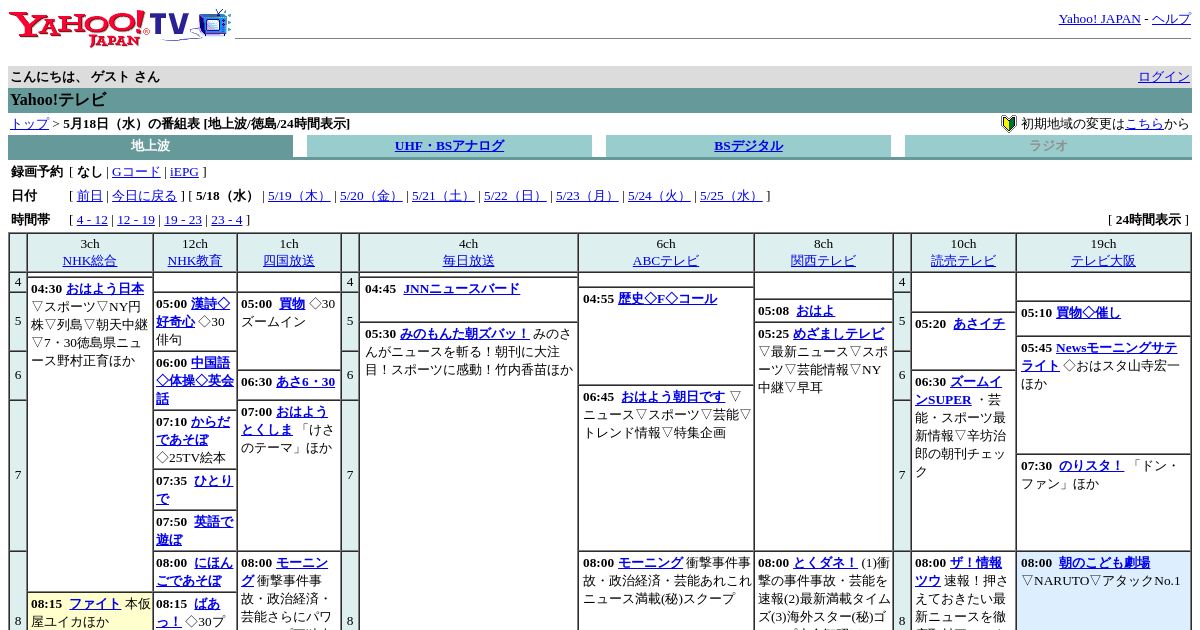This screenshot has height=630, width=1200.
Task: Open 四国放送 program 買物 at 05:00
Action: click(x=292, y=304)
